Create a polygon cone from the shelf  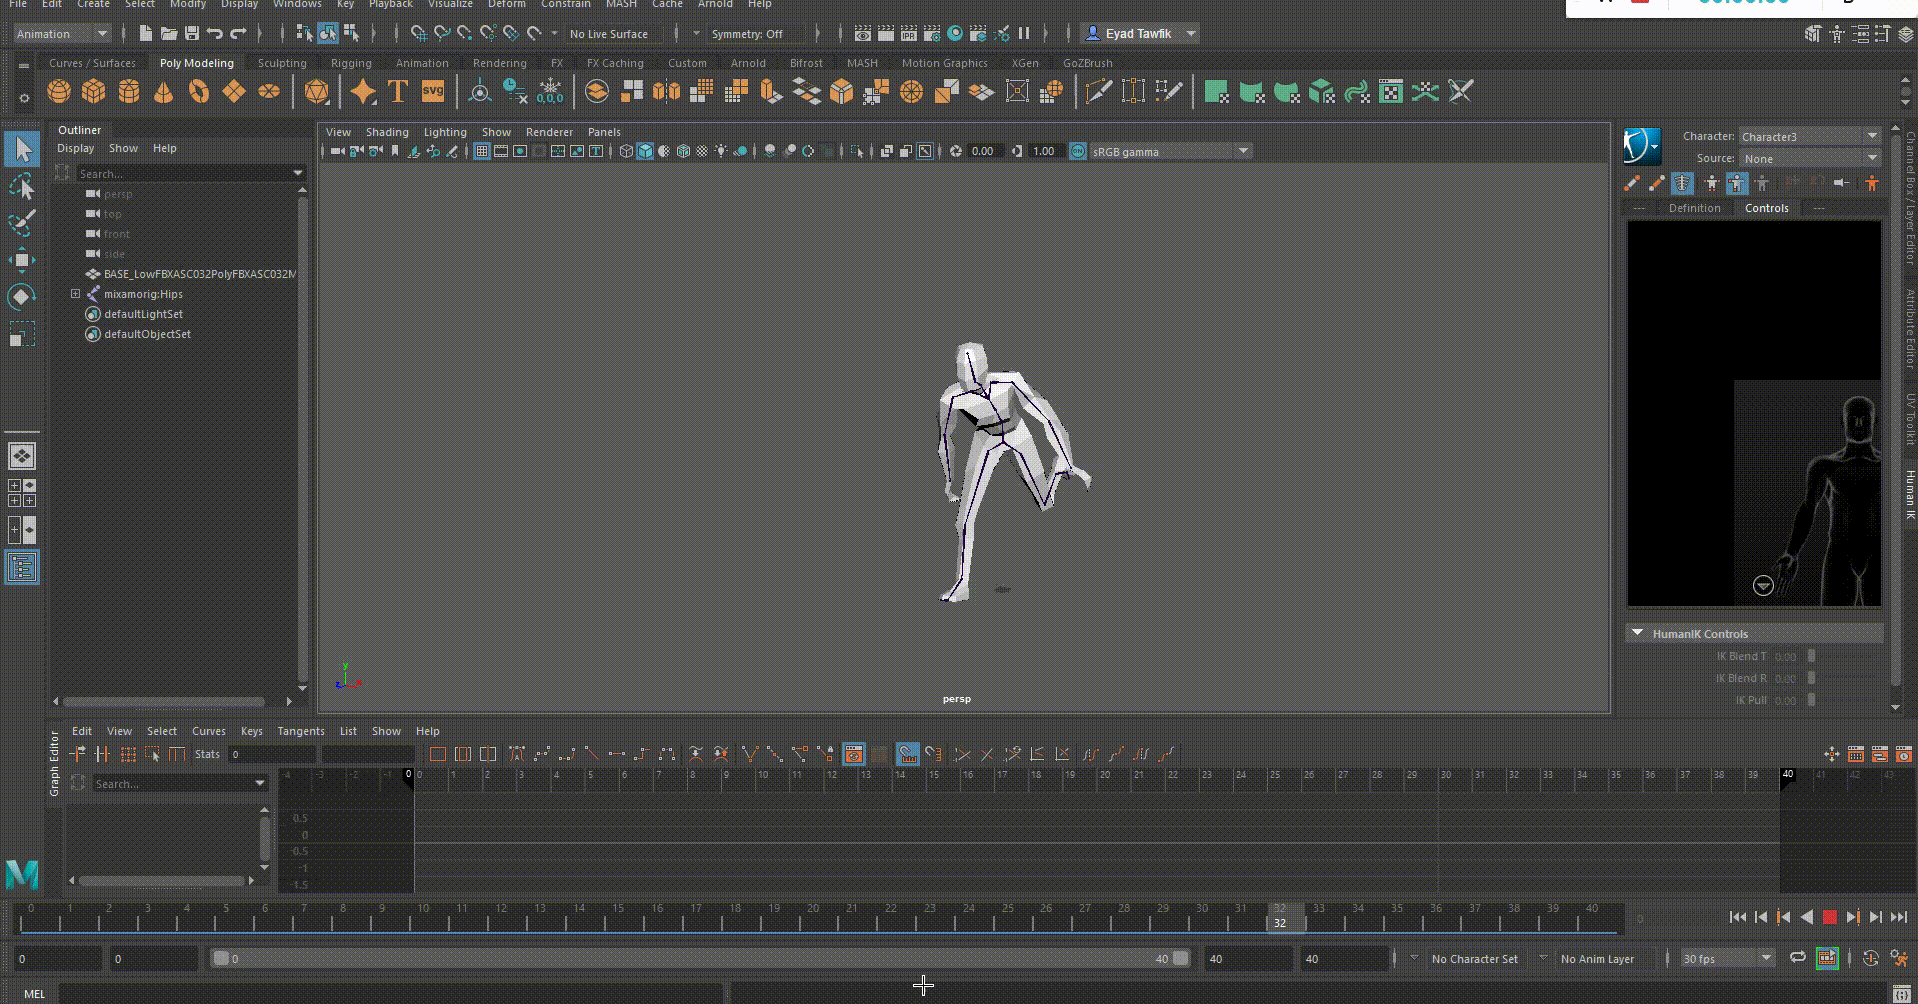(x=163, y=92)
